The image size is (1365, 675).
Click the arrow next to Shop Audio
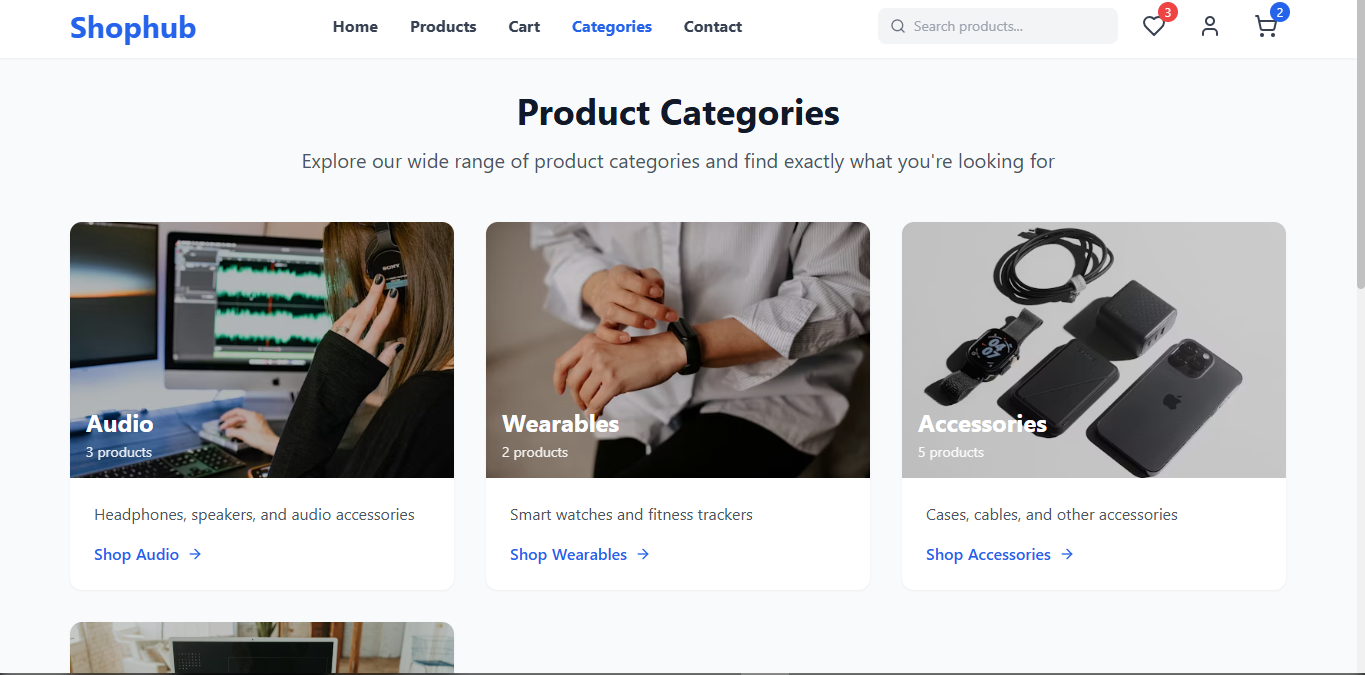pyautogui.click(x=195, y=554)
